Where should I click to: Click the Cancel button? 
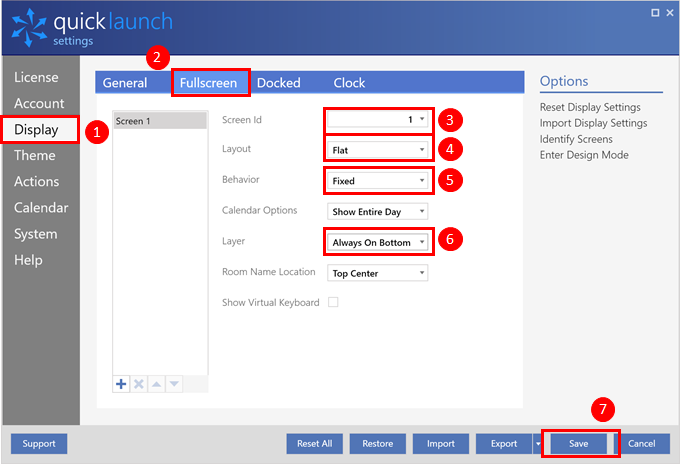[x=642, y=444]
